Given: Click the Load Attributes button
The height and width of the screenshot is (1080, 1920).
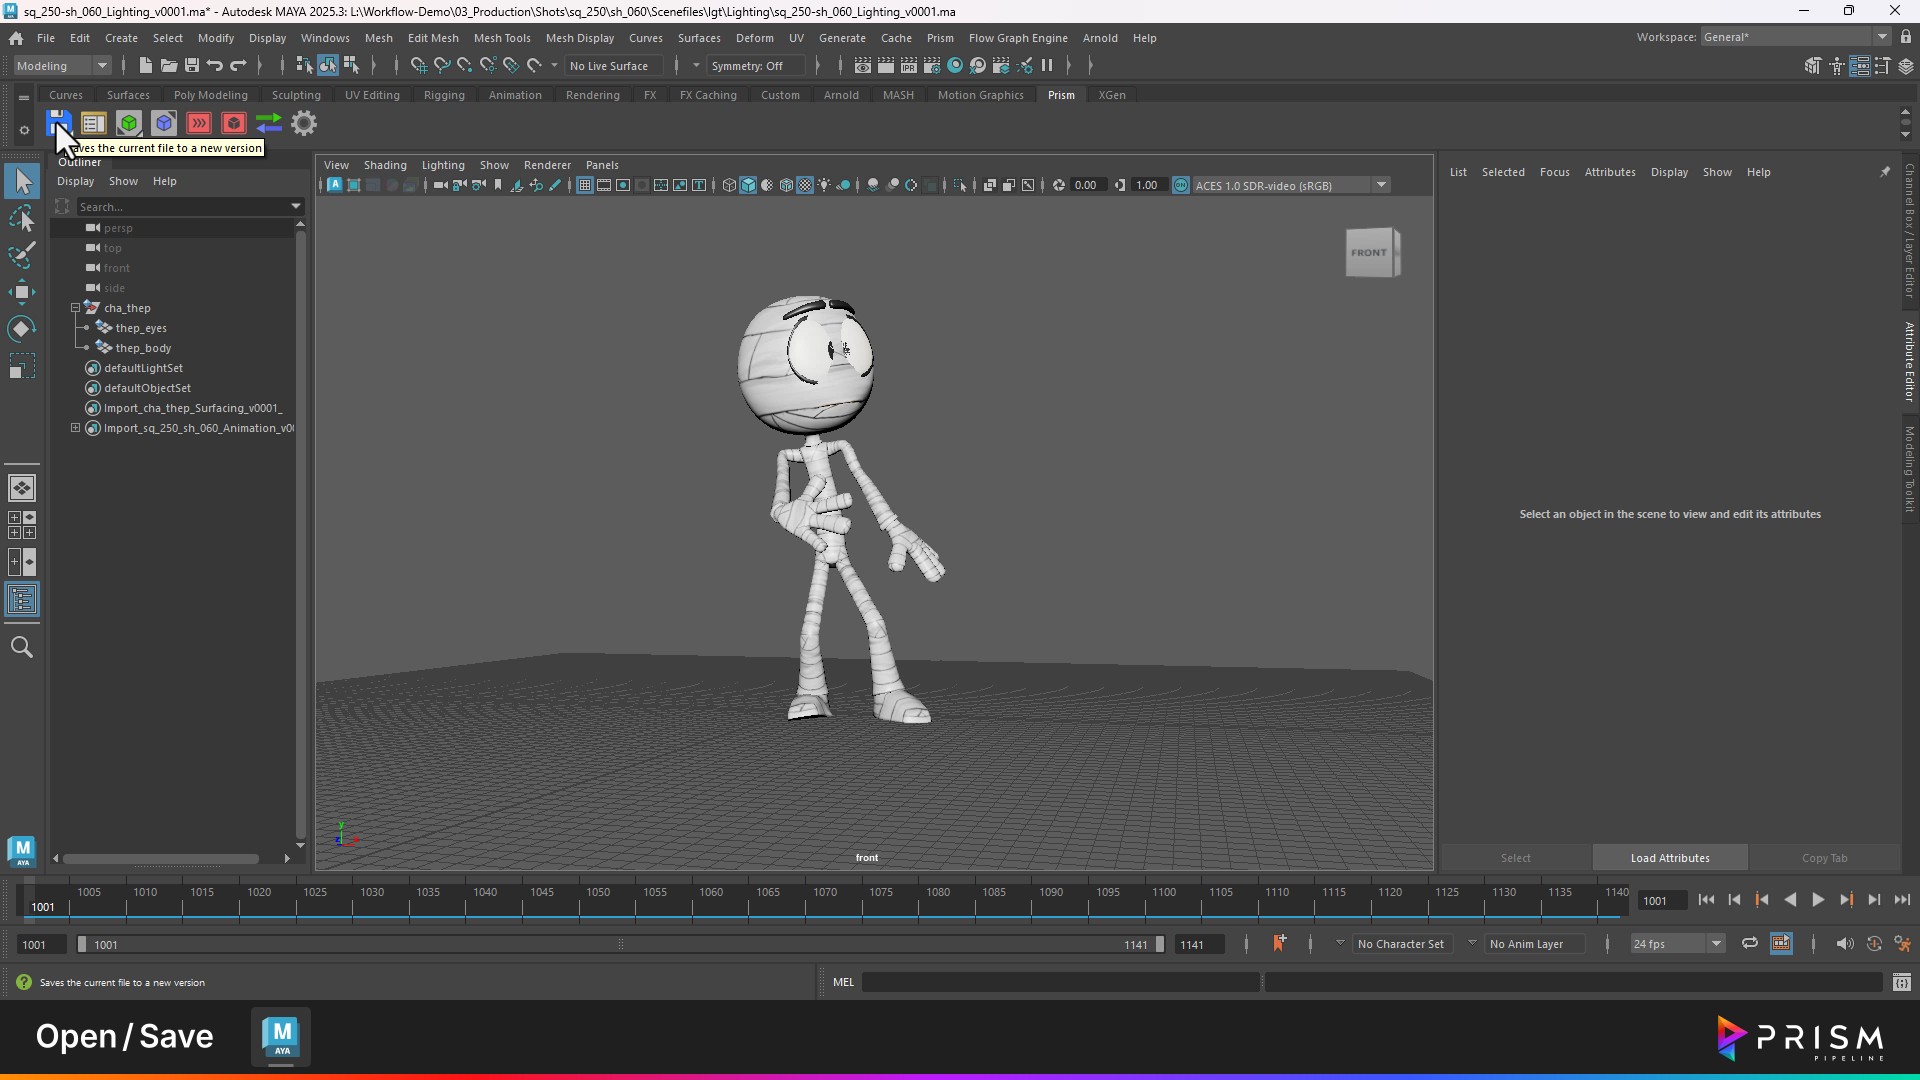Looking at the screenshot, I should 1670,858.
